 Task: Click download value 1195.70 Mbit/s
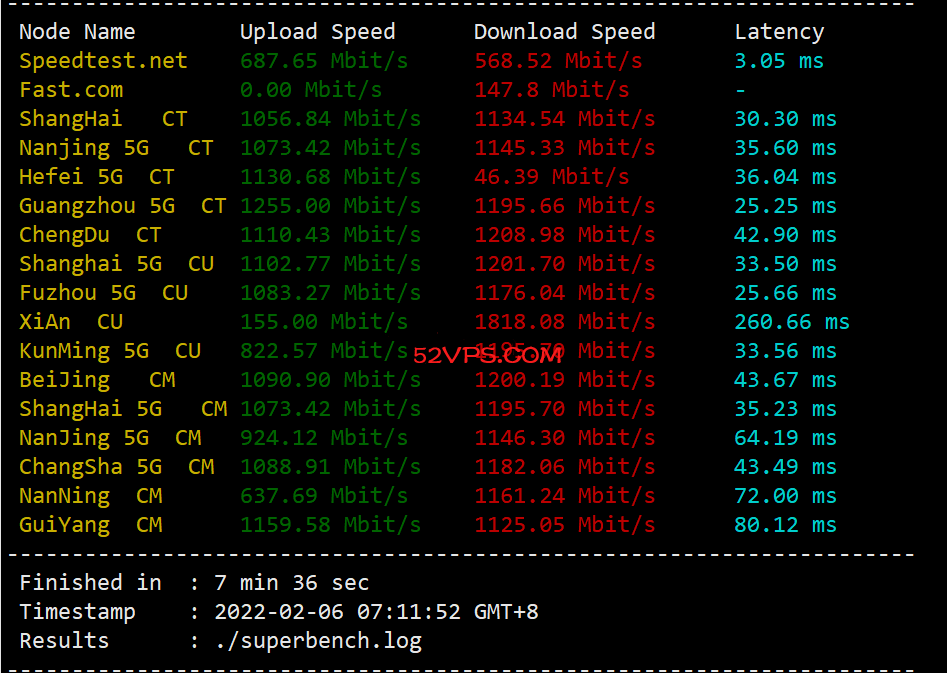[x=565, y=409]
